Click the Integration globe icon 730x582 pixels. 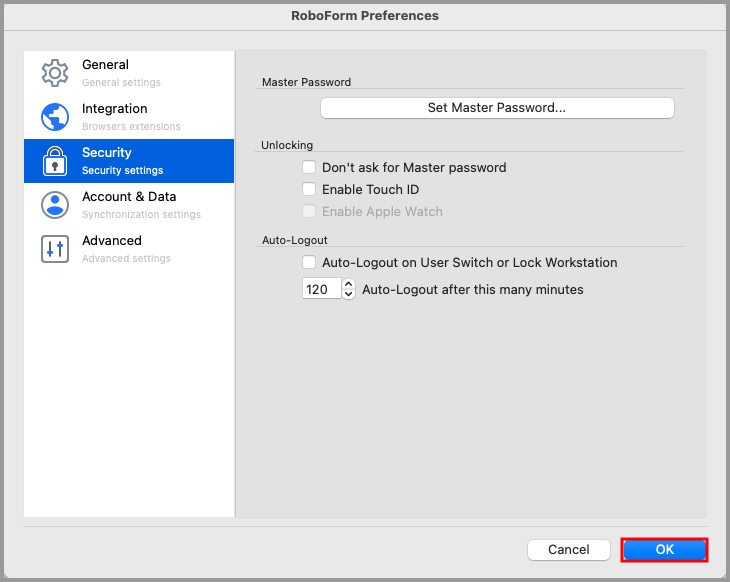tap(55, 117)
